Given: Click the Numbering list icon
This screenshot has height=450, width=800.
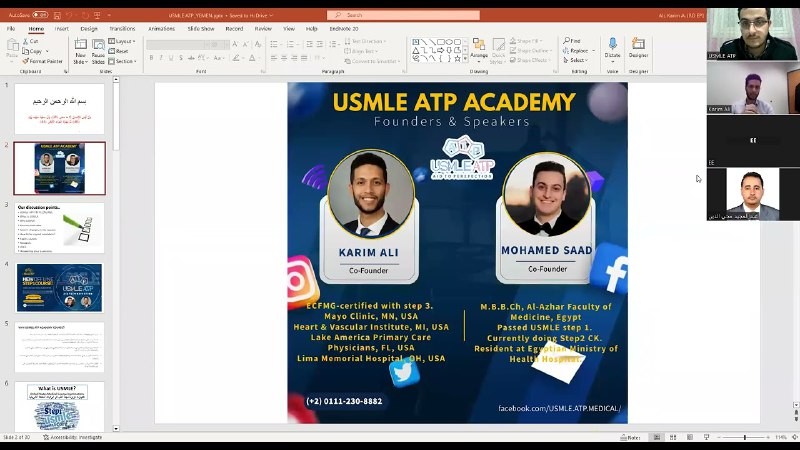Looking at the screenshot, I should tap(290, 44).
